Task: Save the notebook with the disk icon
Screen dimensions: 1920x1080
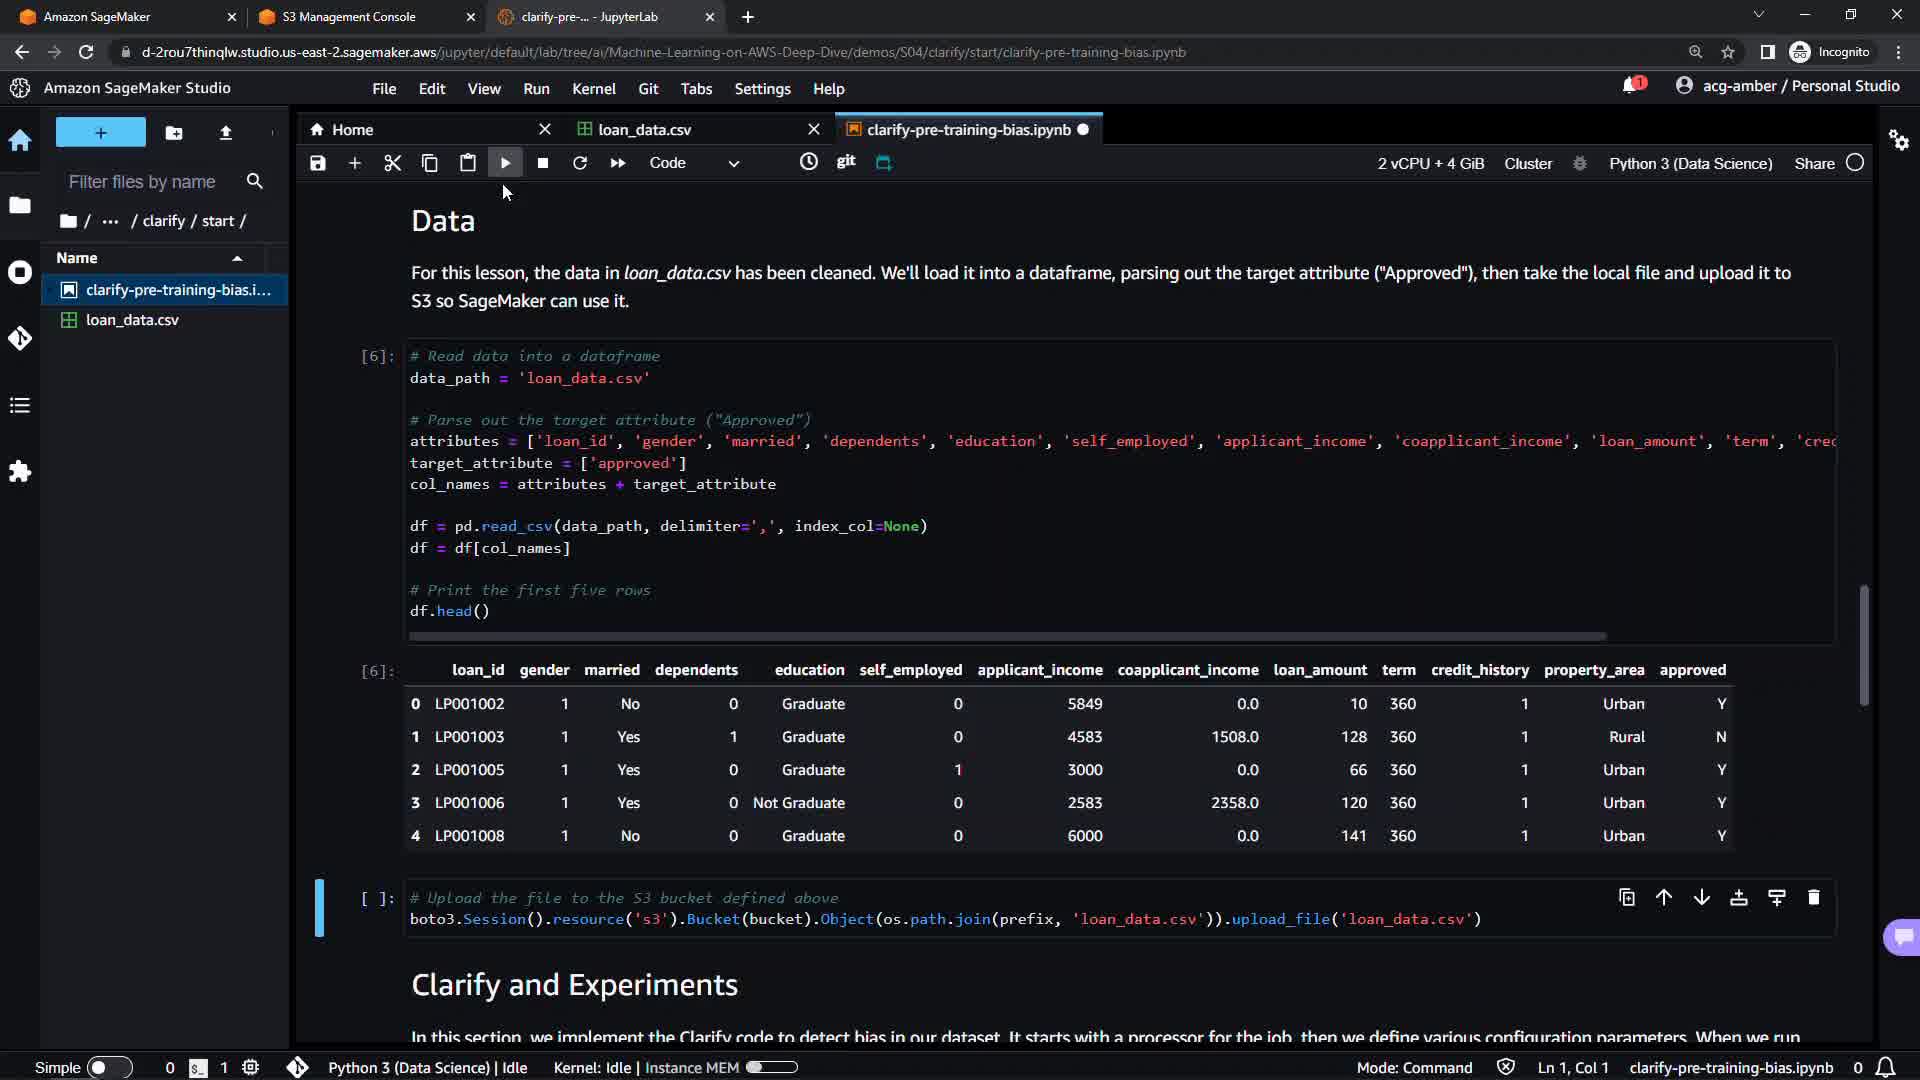Action: [x=318, y=163]
